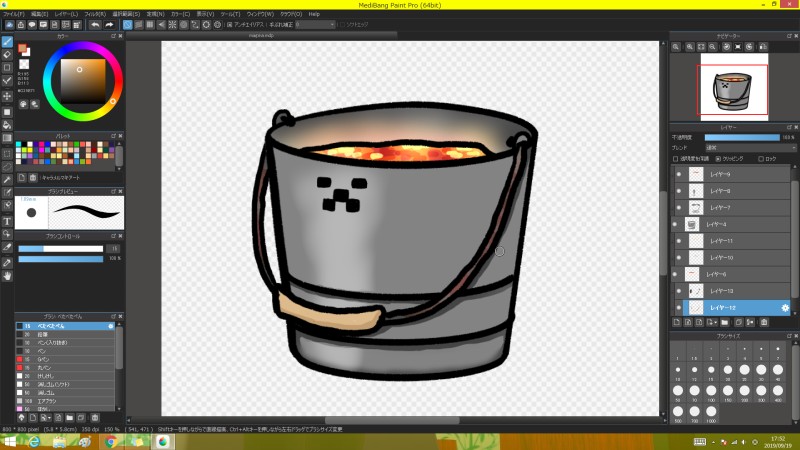Select the Eraser tool in left toolbar
The height and width of the screenshot is (450, 800).
tap(7, 54)
